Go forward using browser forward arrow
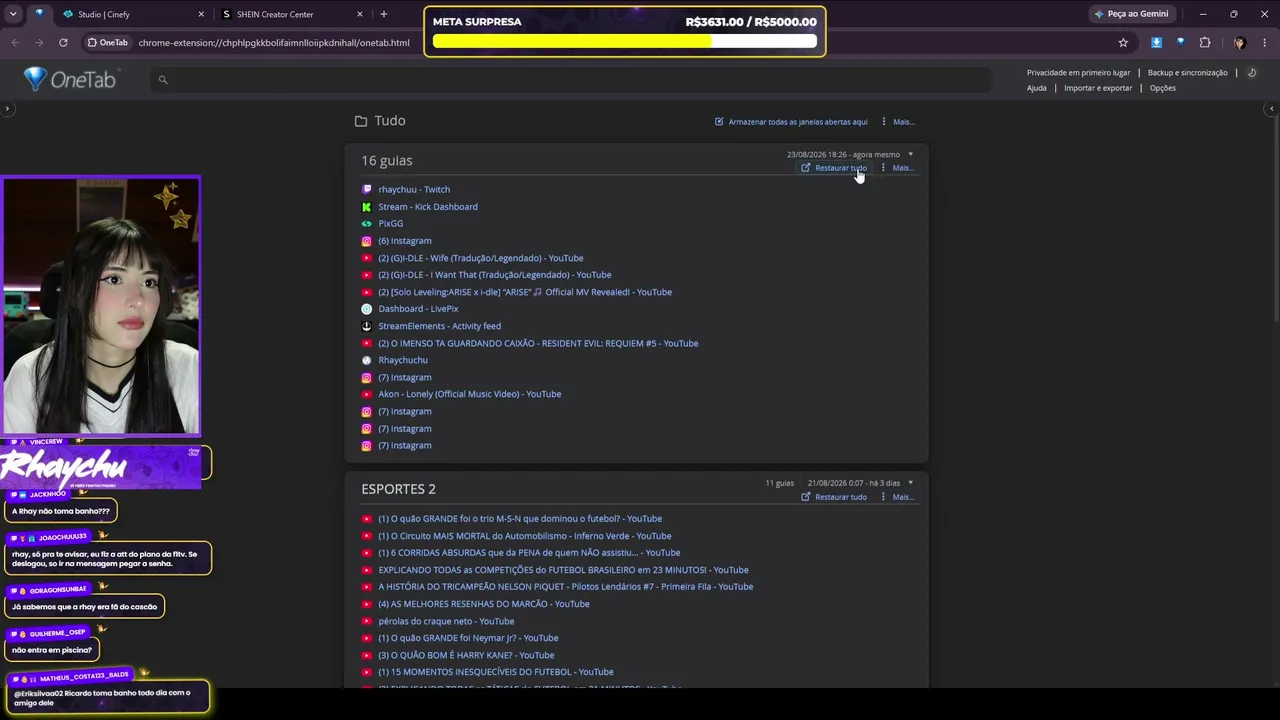Image resolution: width=1280 pixels, height=720 pixels. click(39, 43)
